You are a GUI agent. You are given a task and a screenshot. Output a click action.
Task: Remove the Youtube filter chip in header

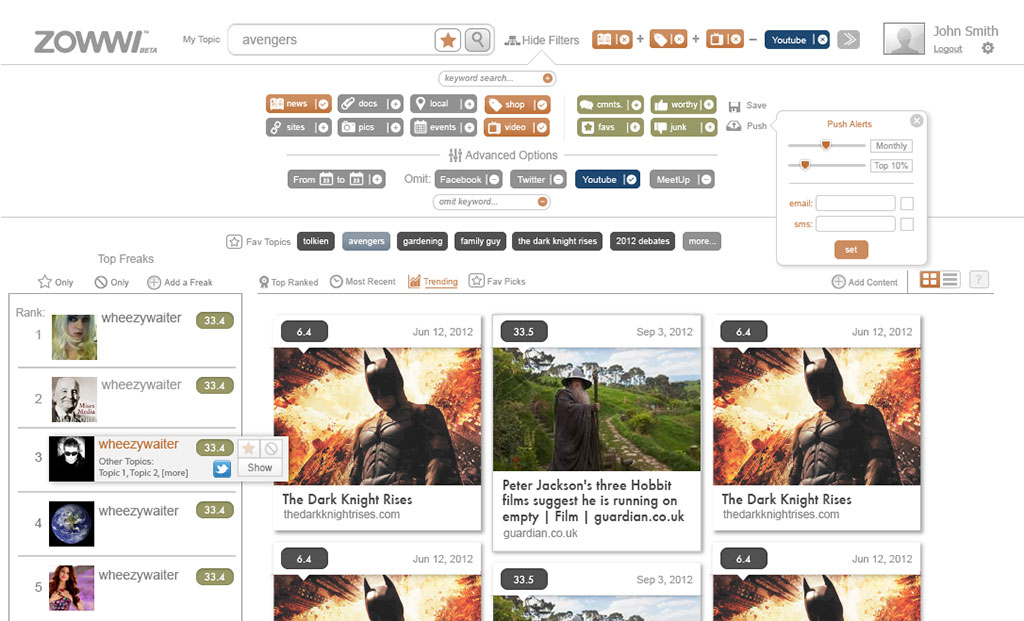point(823,40)
